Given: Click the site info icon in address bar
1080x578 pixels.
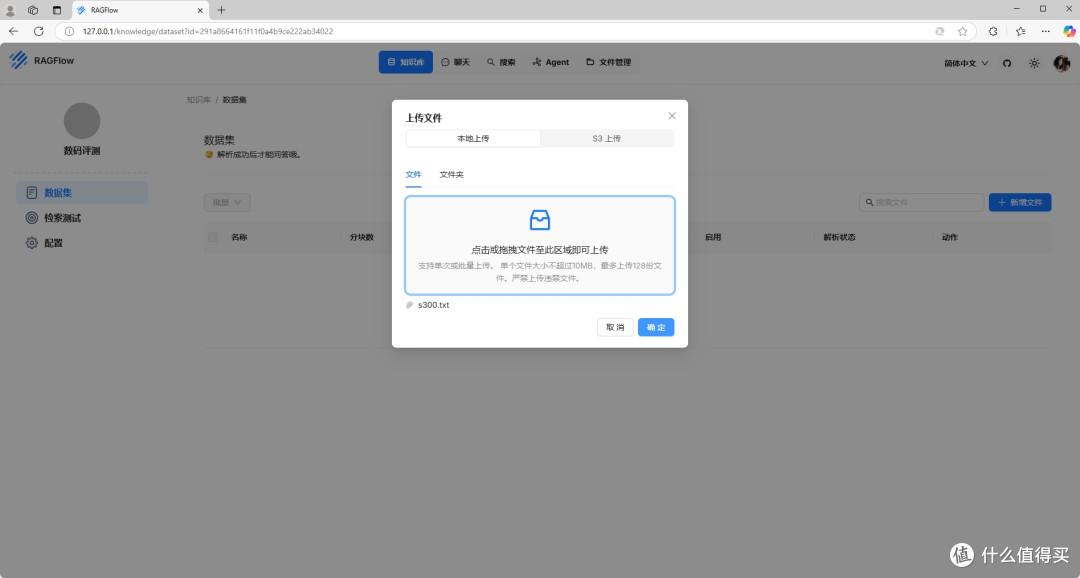Looking at the screenshot, I should tap(69, 31).
